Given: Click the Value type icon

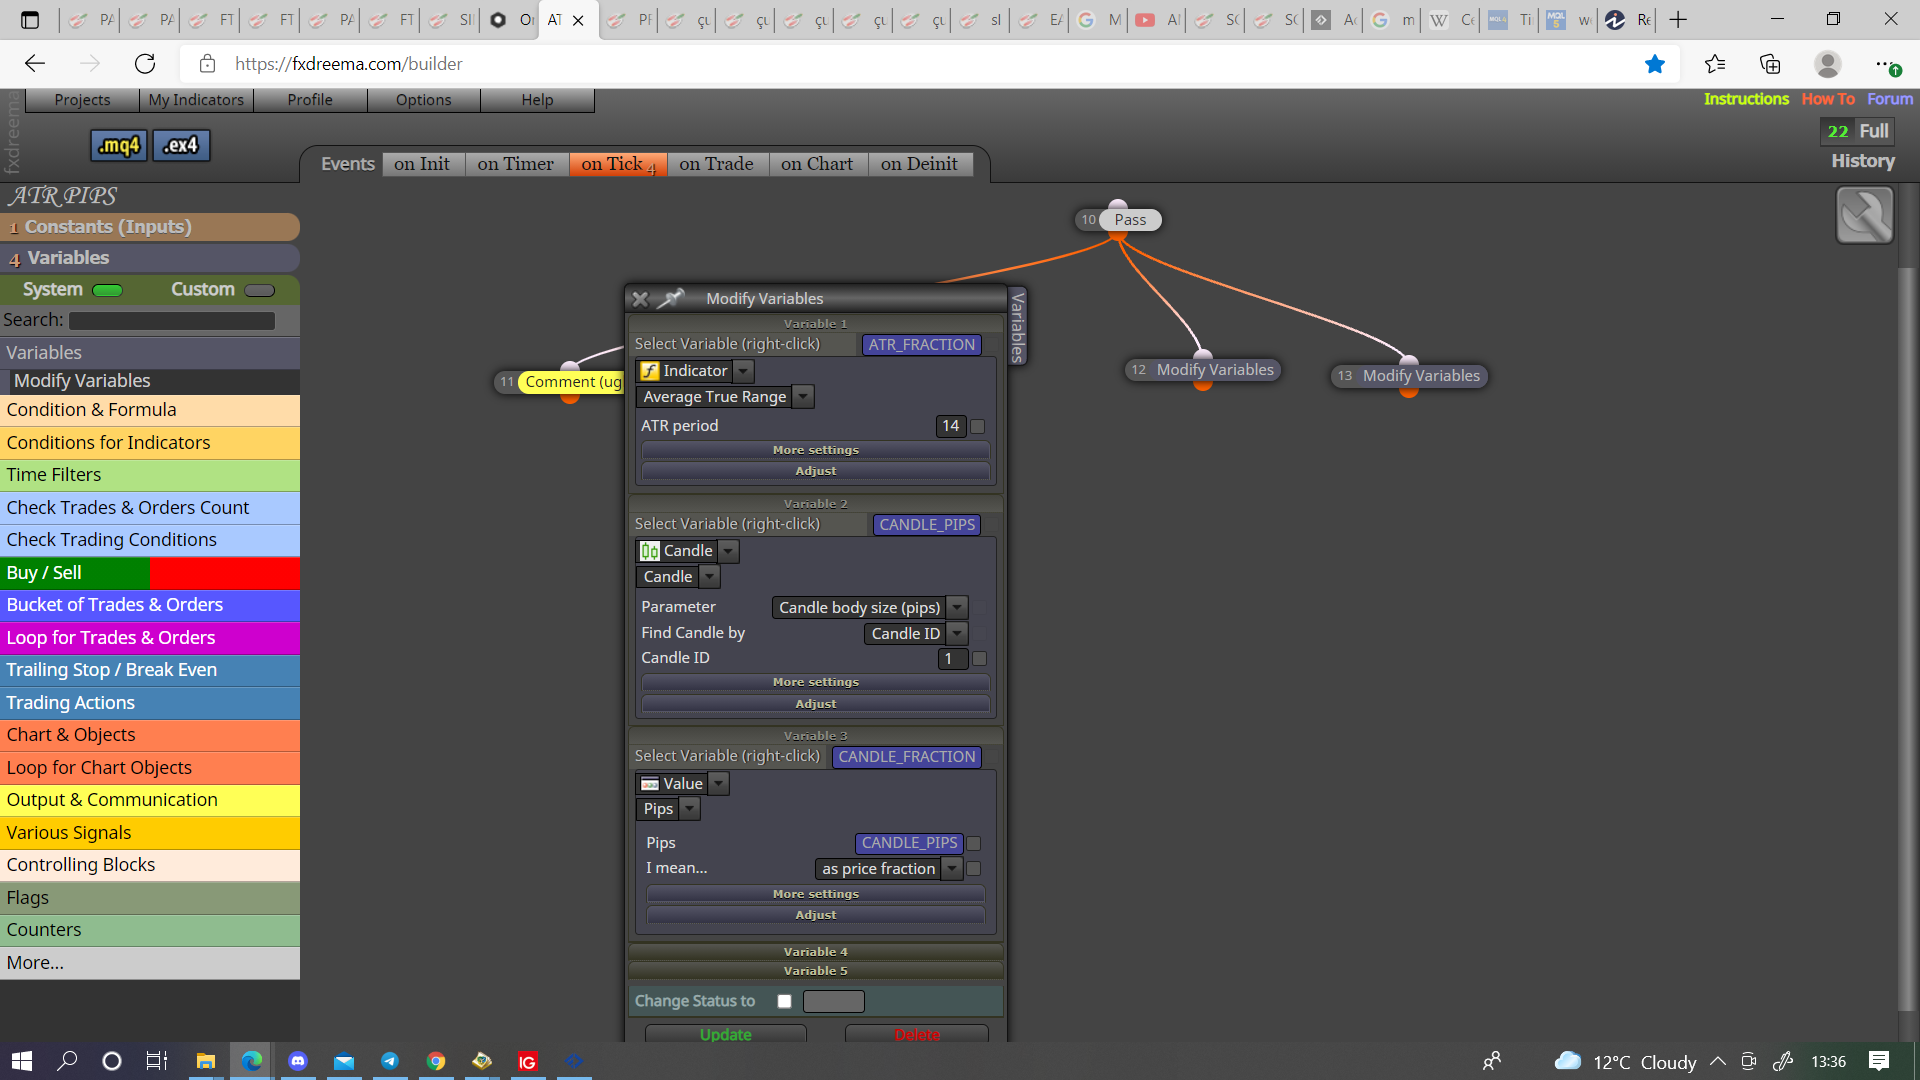Looking at the screenshot, I should [650, 784].
